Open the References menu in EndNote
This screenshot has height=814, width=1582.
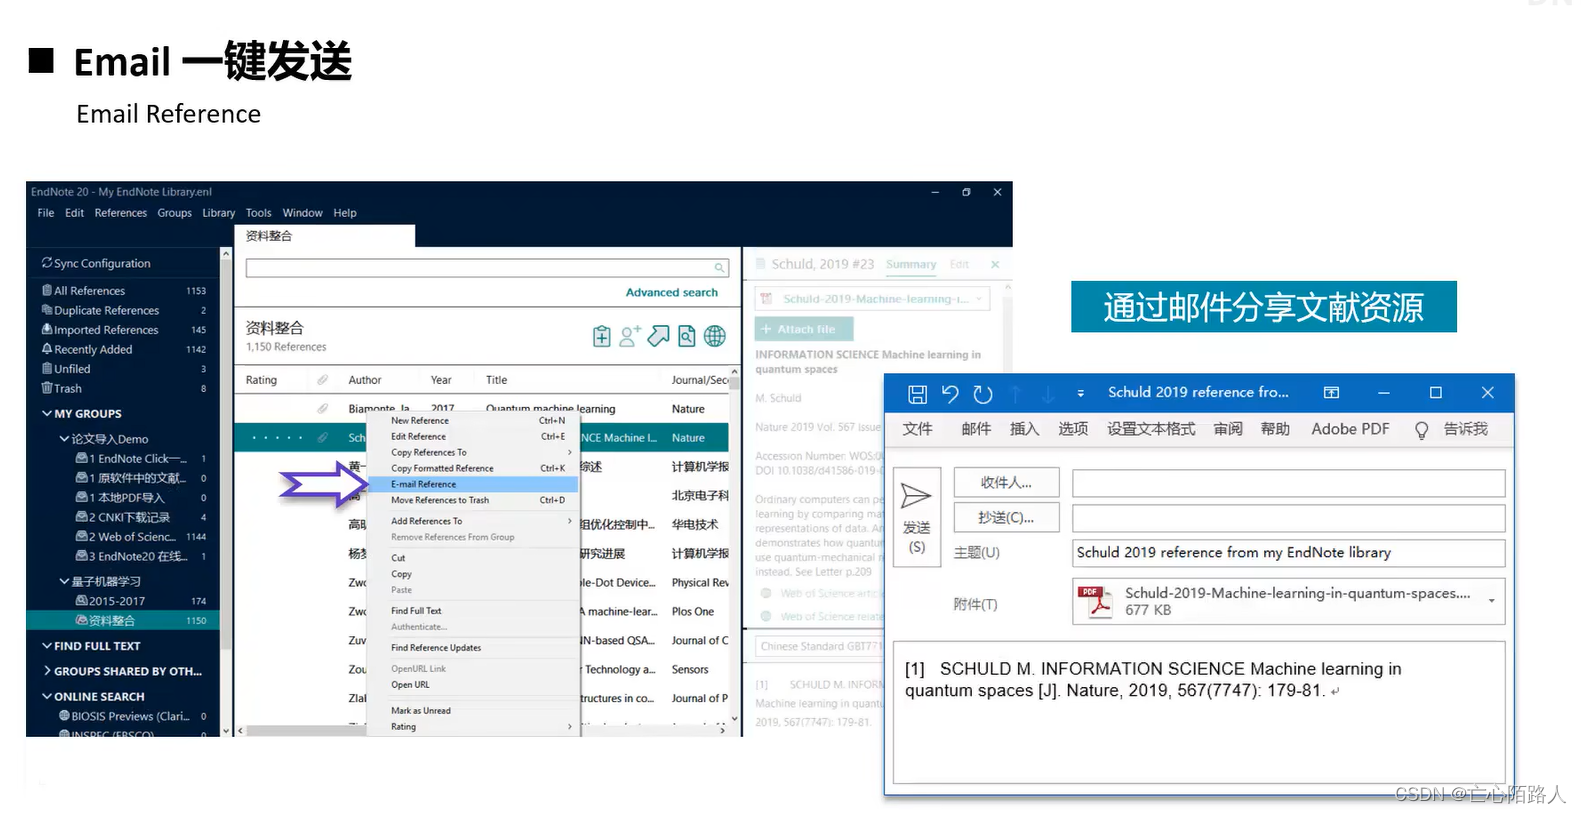pos(121,213)
